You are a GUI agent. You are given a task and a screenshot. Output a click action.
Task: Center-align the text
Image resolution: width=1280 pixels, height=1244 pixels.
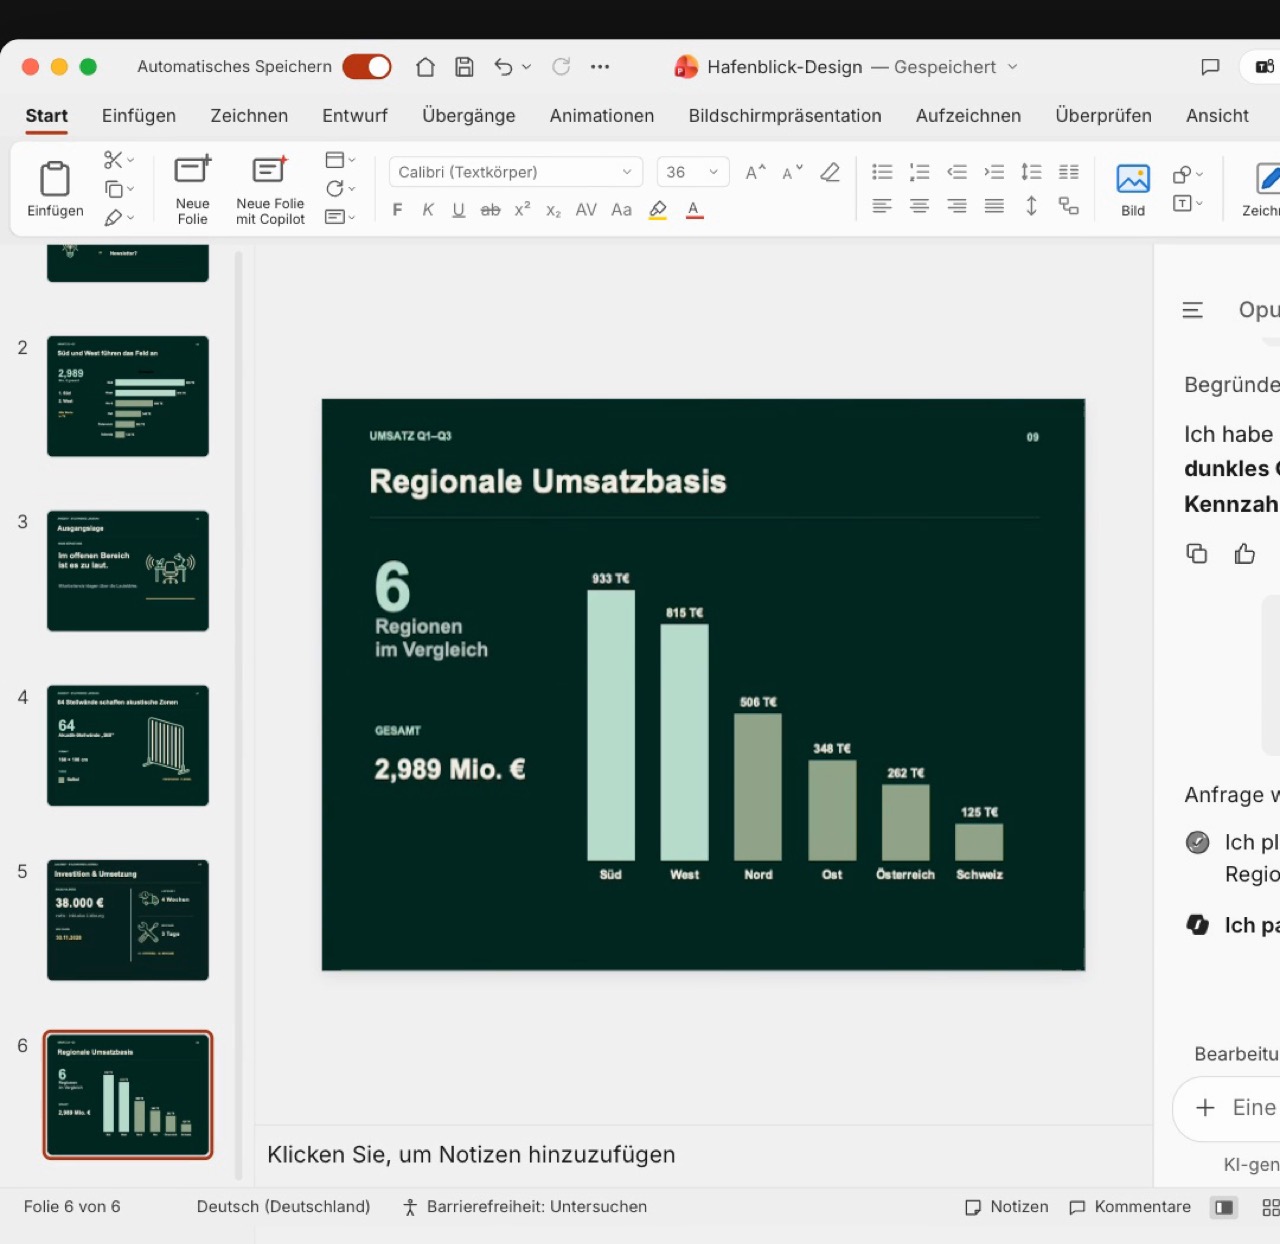click(x=919, y=206)
